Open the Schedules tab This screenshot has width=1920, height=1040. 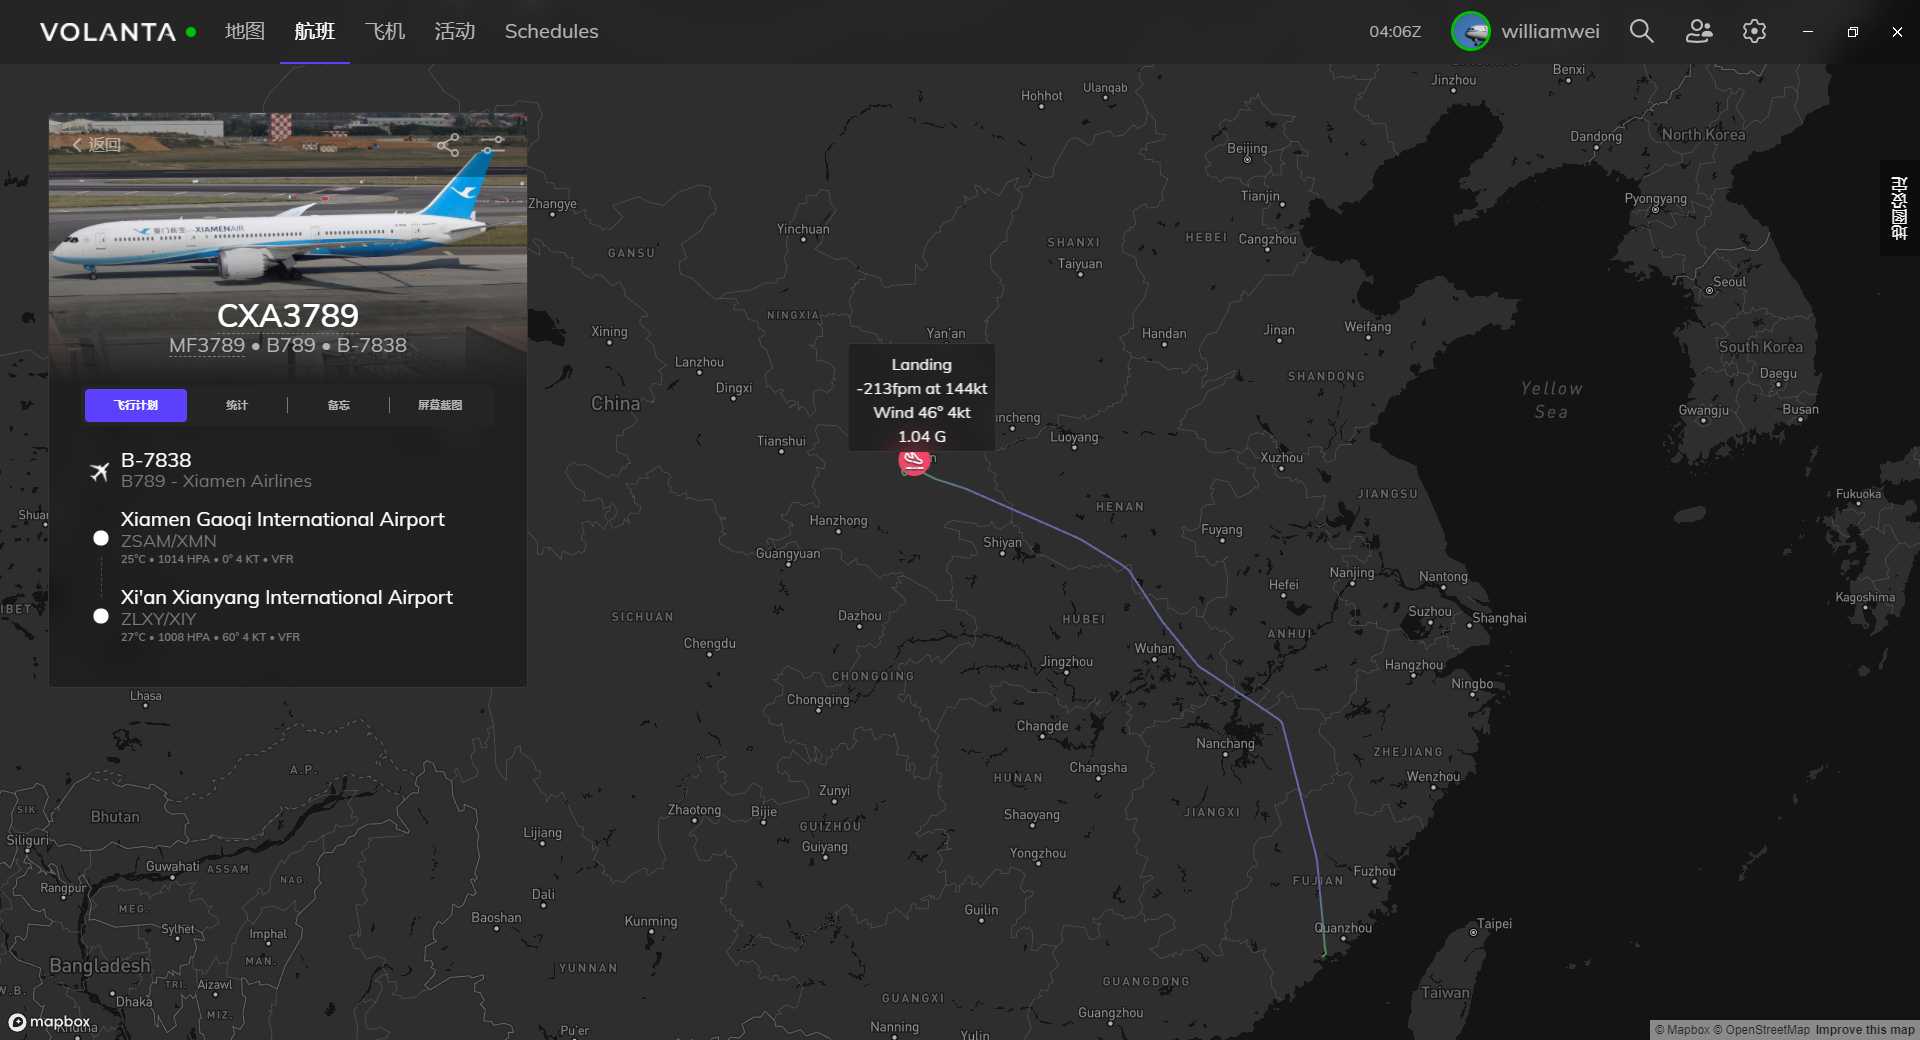[551, 31]
